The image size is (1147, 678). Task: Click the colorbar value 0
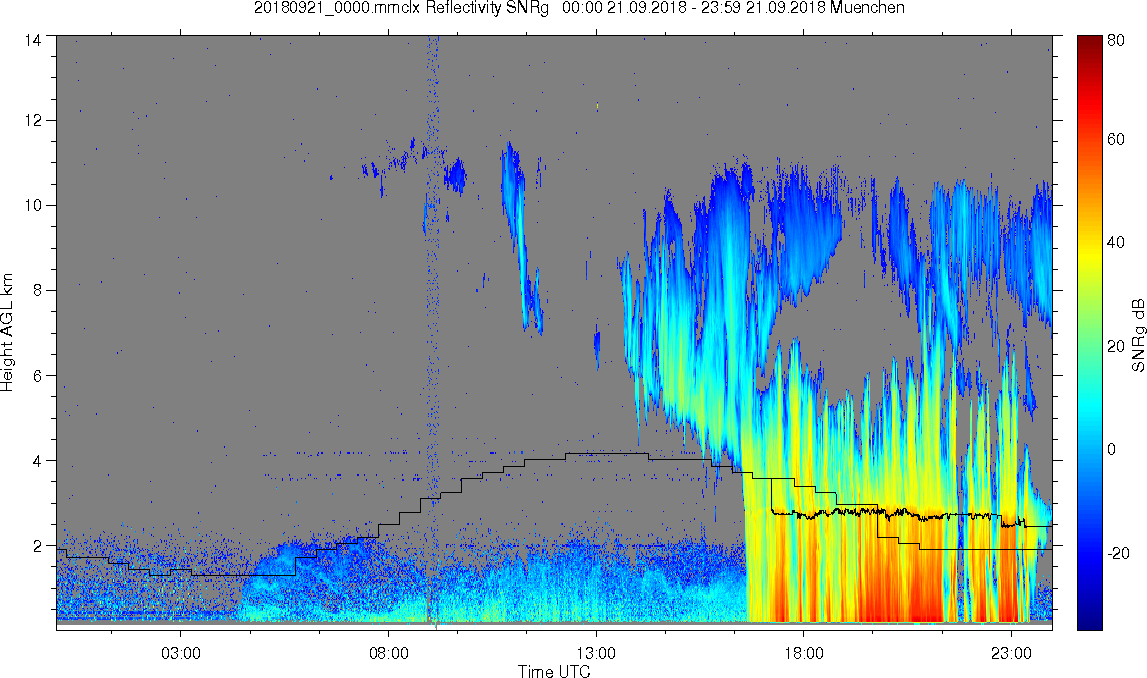tap(1112, 449)
